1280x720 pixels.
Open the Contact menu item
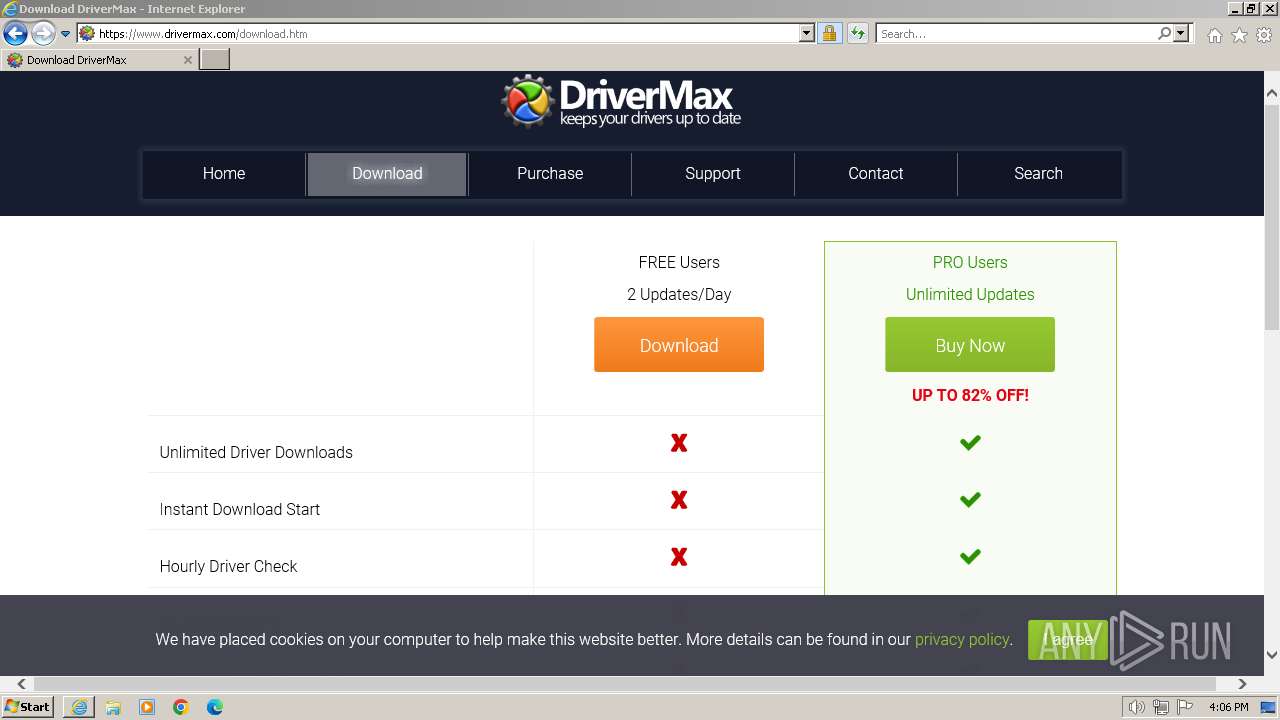pos(876,174)
